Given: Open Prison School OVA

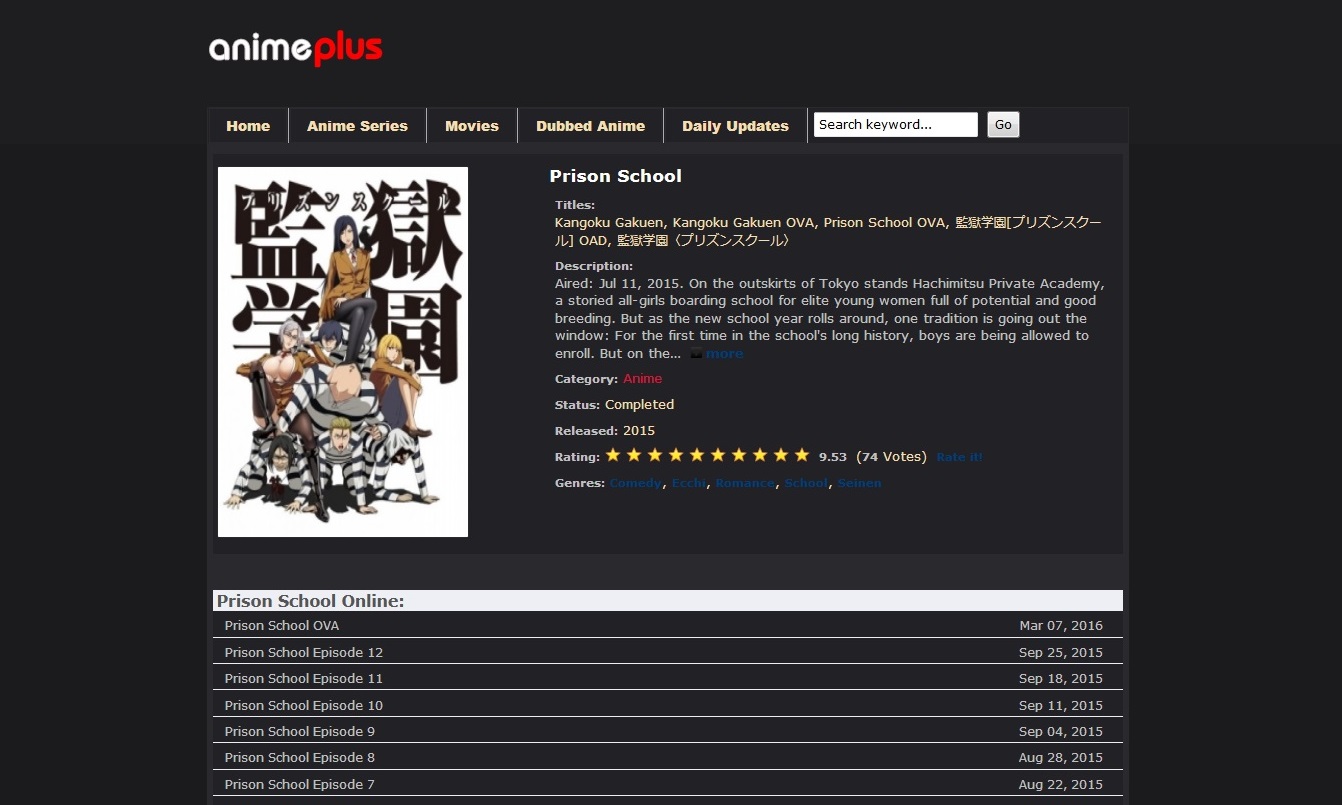Looking at the screenshot, I should pos(282,626).
